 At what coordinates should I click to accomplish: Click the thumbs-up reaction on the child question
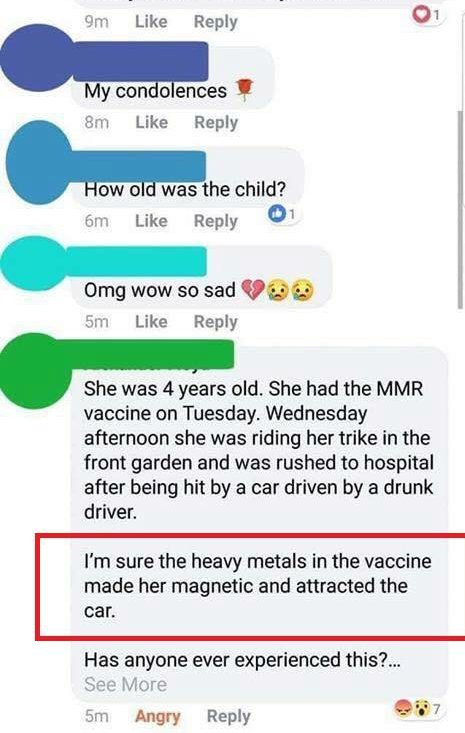282,214
